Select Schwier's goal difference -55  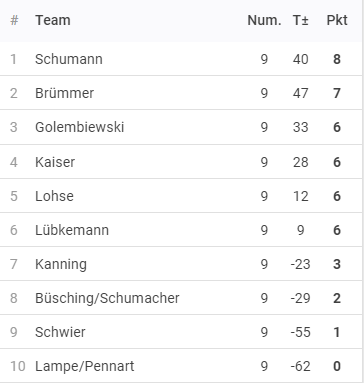[301, 332]
